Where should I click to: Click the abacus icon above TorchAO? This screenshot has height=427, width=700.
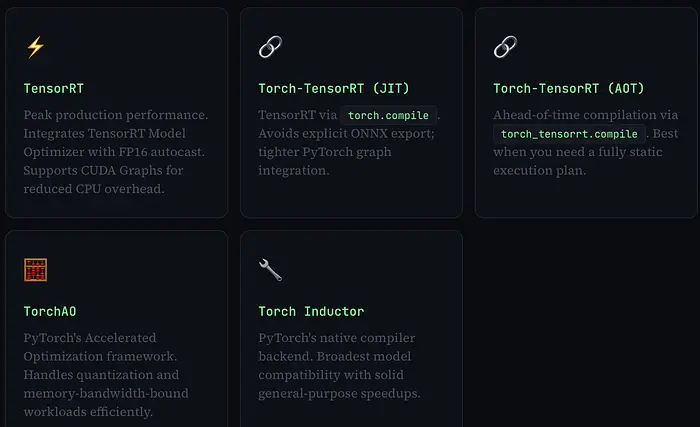(35, 270)
